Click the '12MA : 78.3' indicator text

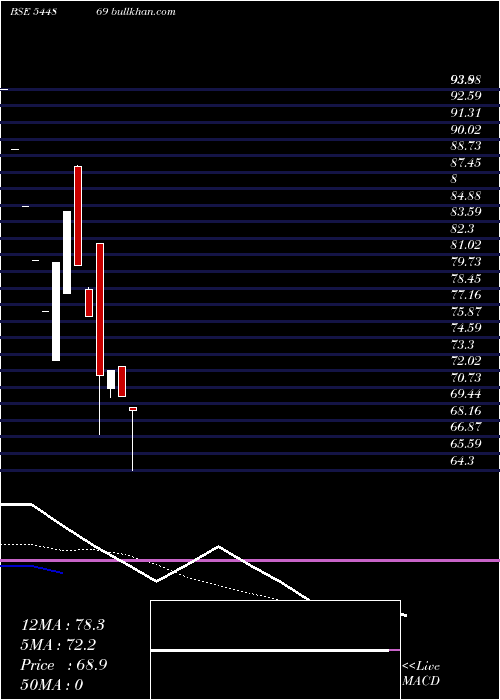tap(62, 625)
